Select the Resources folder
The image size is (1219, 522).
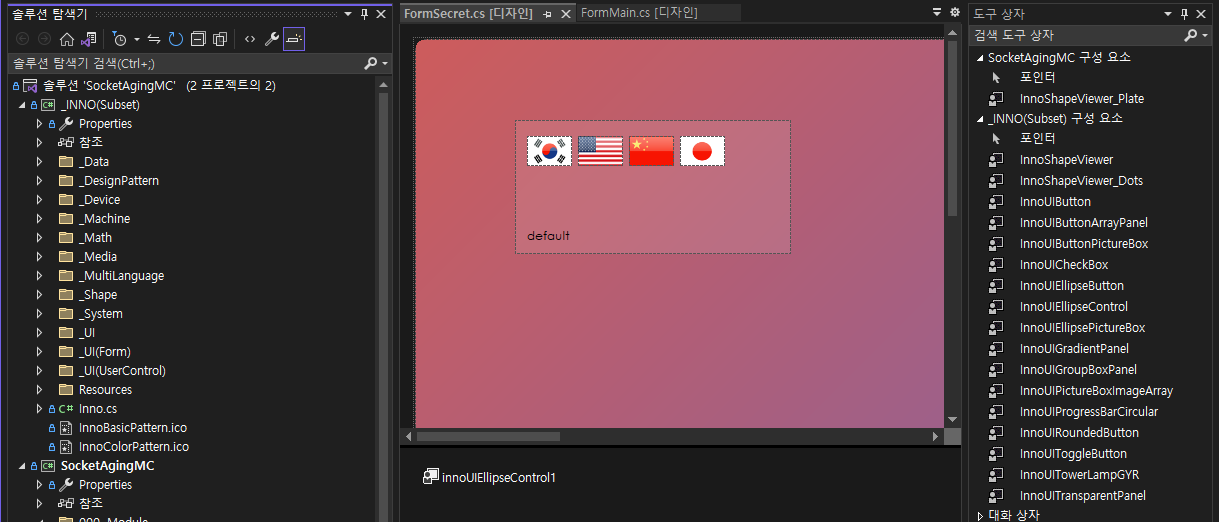click(x=105, y=389)
